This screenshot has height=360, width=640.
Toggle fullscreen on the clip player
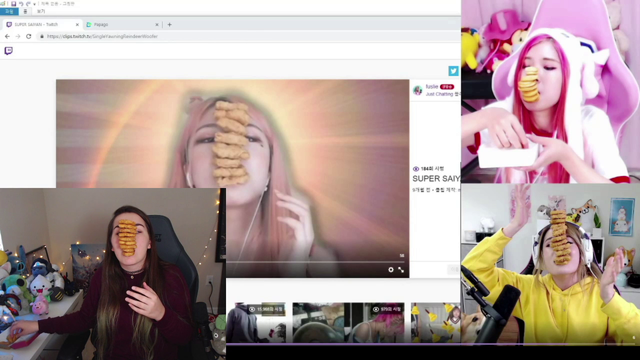coord(401,270)
